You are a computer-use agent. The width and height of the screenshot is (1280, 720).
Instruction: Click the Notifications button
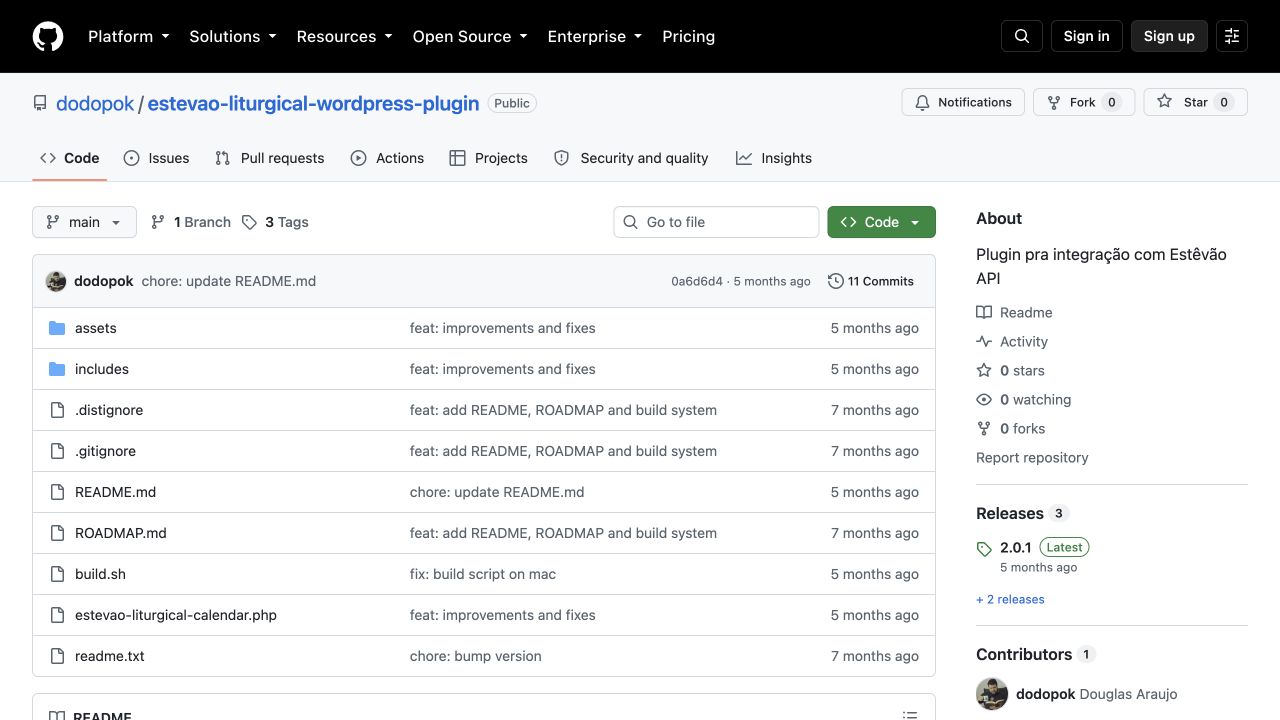click(x=964, y=102)
